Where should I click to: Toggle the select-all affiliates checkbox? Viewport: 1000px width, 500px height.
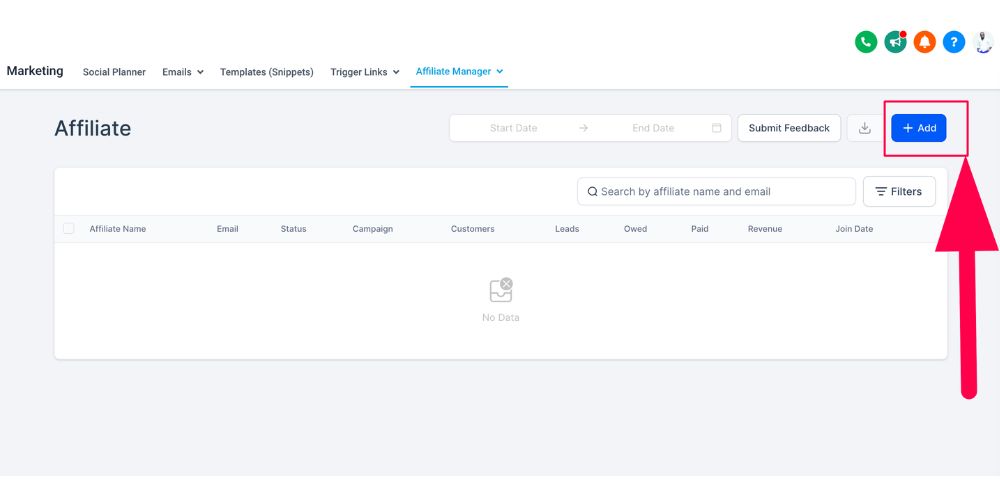click(x=69, y=229)
